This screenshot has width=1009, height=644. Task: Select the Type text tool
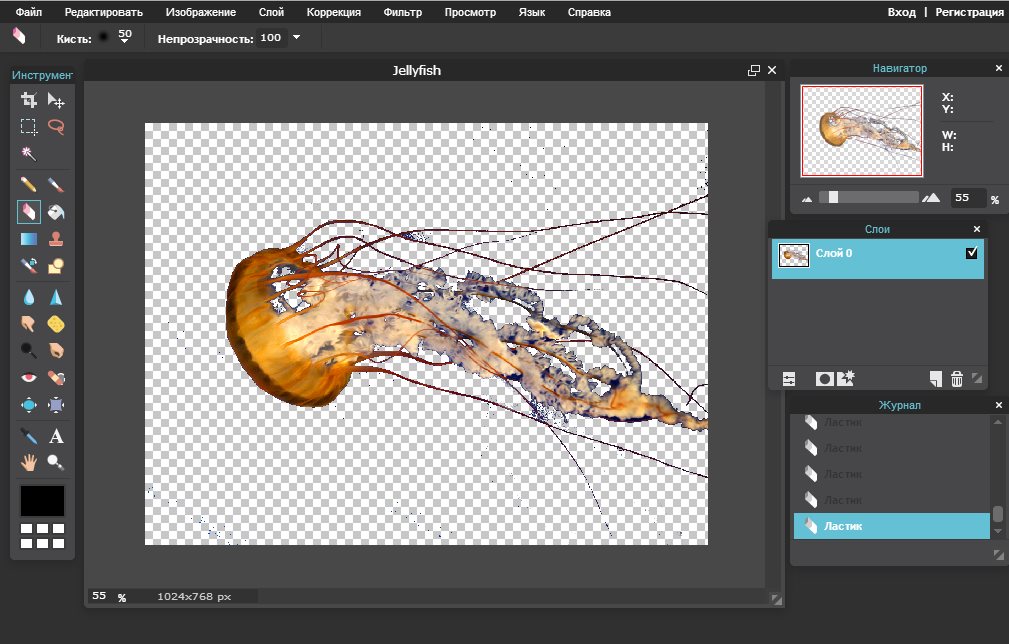point(56,436)
